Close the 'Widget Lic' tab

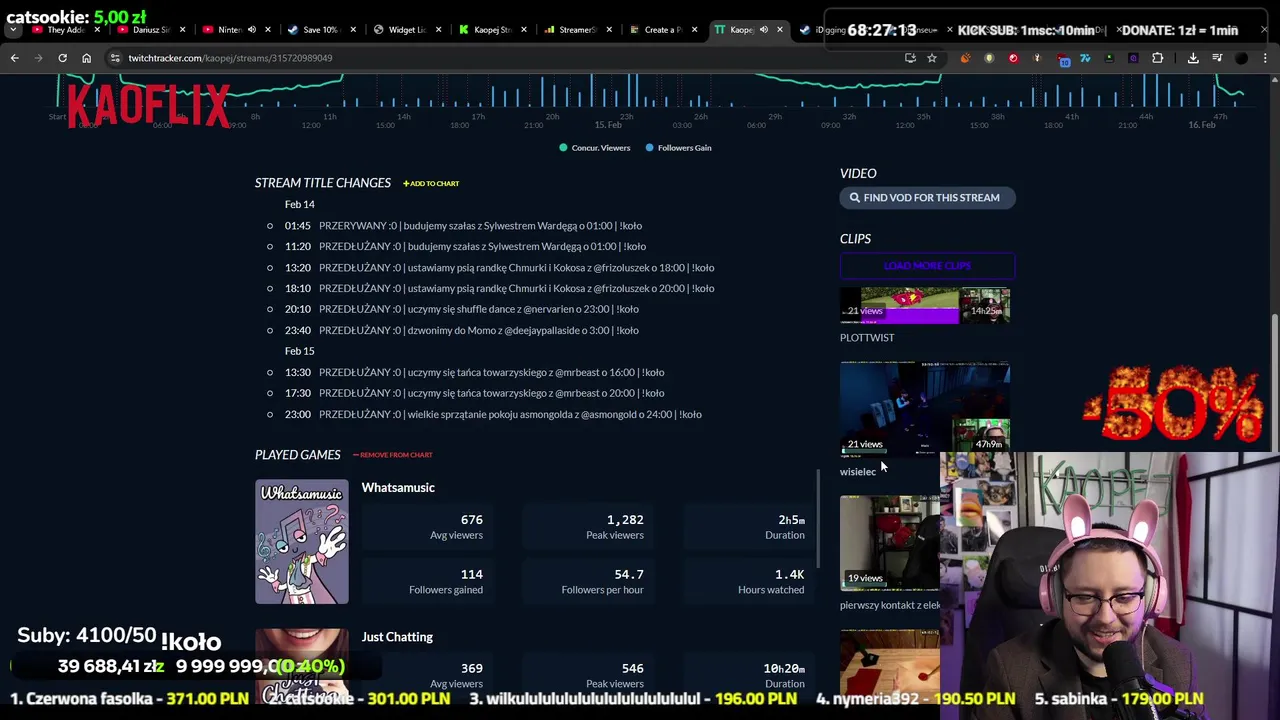click(x=438, y=30)
